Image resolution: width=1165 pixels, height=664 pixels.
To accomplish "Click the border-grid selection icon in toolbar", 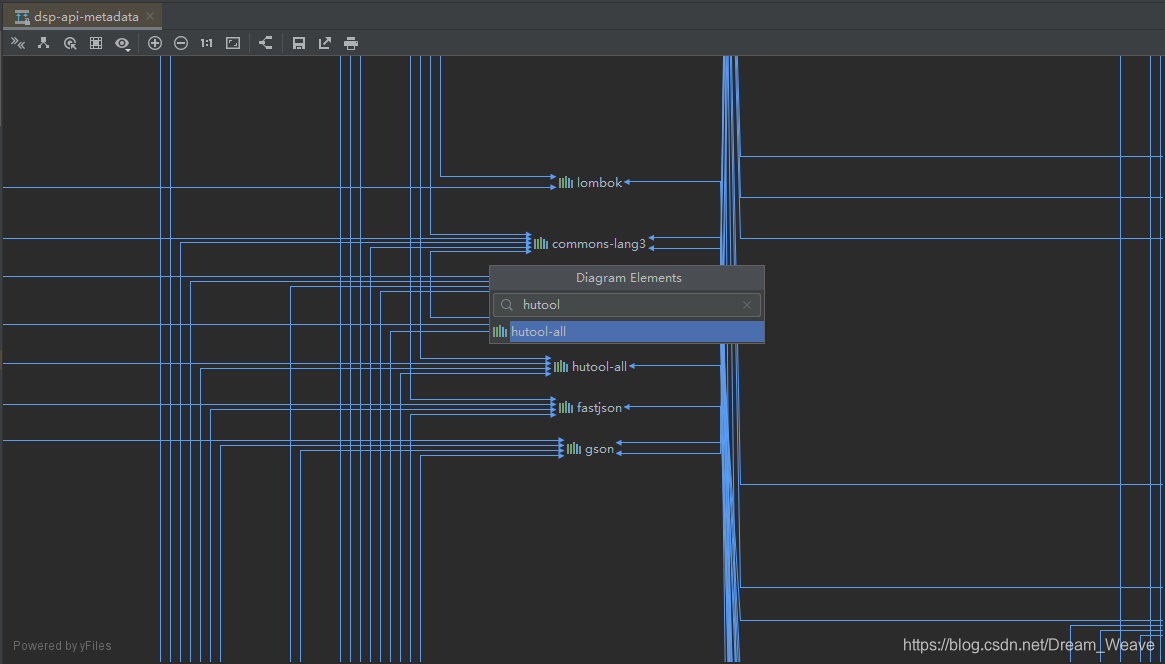I will click(x=96, y=43).
